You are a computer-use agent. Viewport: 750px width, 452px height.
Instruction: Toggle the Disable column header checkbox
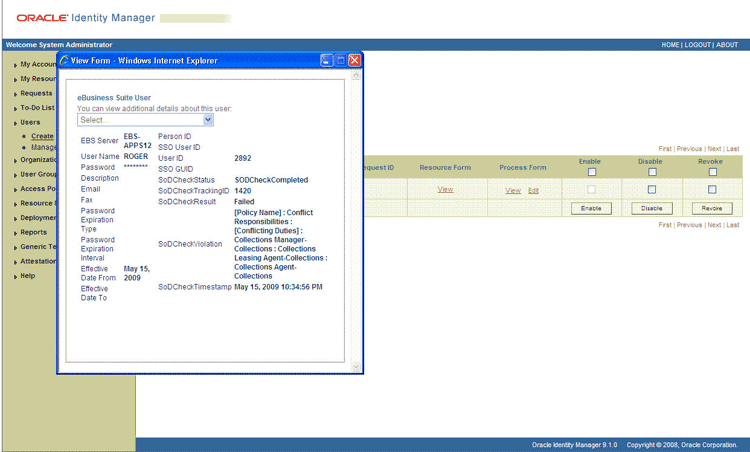[x=652, y=172]
